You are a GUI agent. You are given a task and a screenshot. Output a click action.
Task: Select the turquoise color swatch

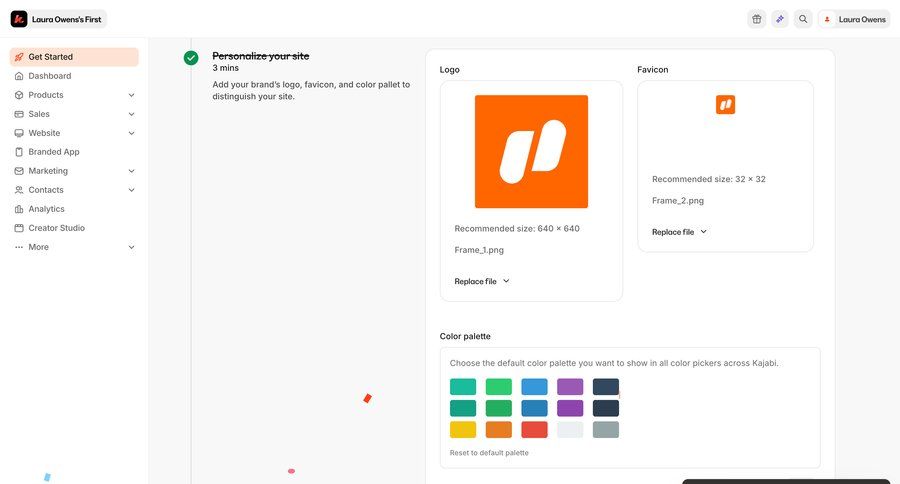pos(463,386)
